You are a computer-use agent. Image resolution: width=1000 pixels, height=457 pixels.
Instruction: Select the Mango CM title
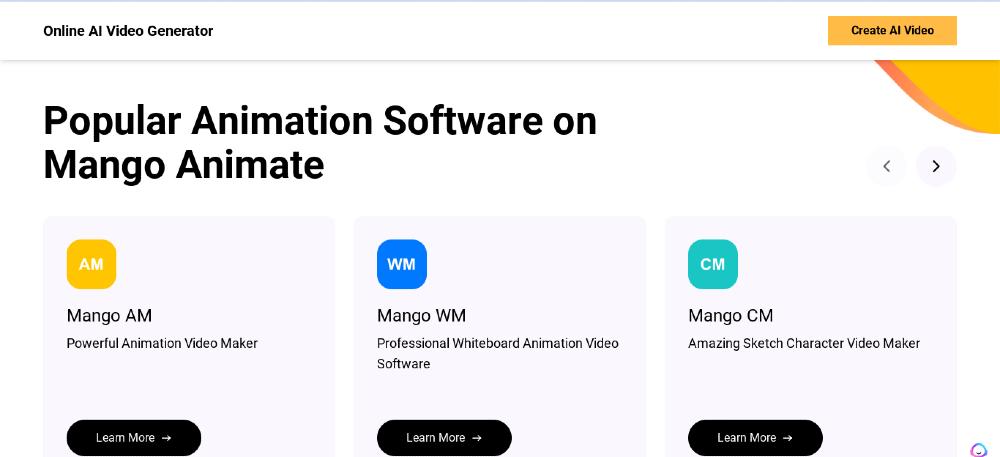click(731, 316)
